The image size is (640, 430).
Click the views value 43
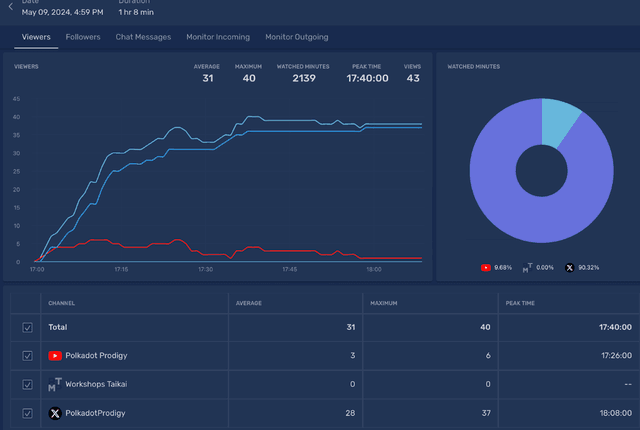pyautogui.click(x=413, y=78)
